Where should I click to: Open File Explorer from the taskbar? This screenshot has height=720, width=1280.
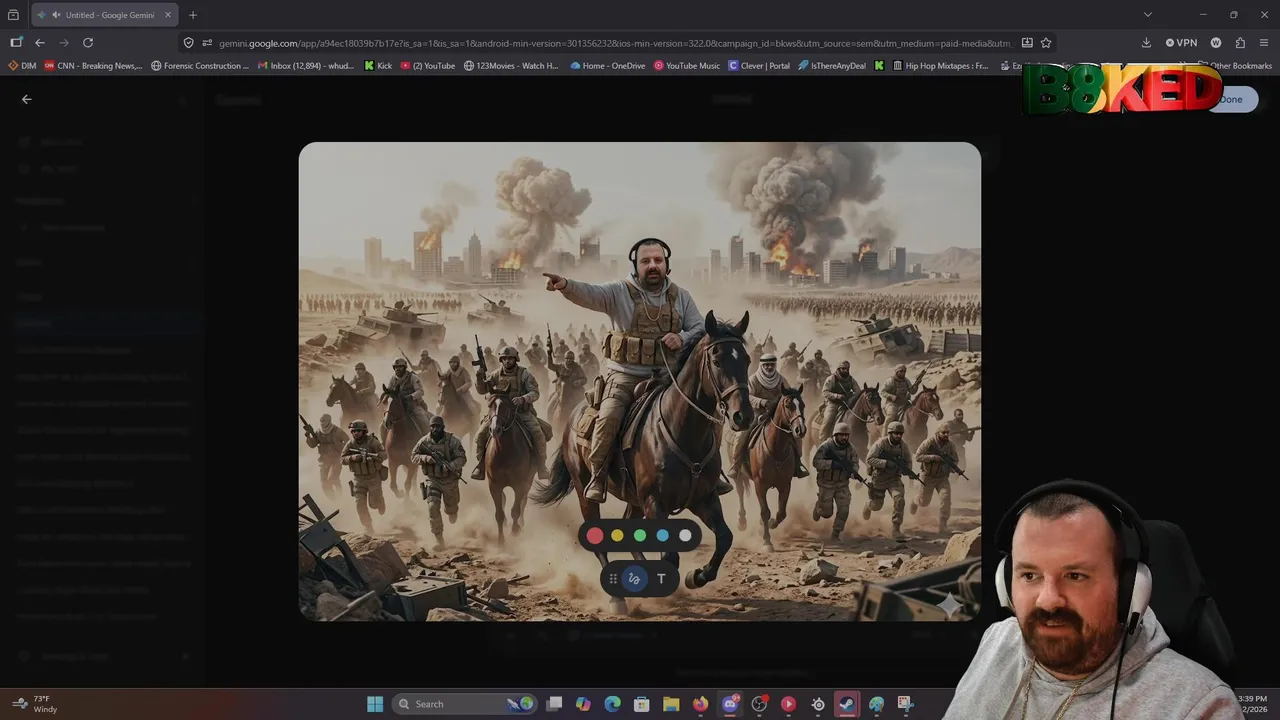coord(671,704)
